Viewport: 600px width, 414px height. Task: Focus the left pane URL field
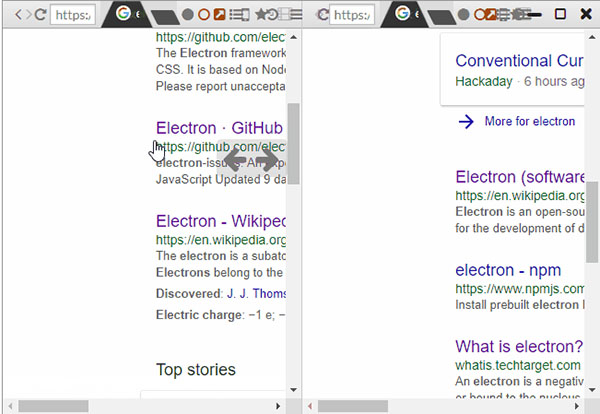pos(73,15)
